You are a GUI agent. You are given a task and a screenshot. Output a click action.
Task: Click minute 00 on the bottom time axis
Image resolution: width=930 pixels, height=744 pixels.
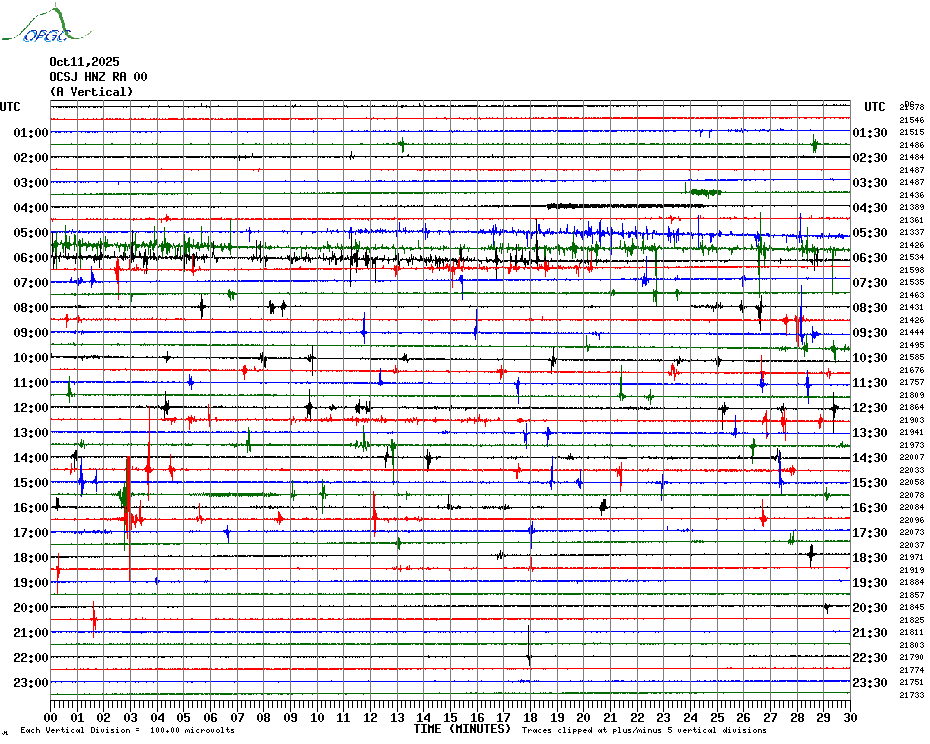(52, 717)
